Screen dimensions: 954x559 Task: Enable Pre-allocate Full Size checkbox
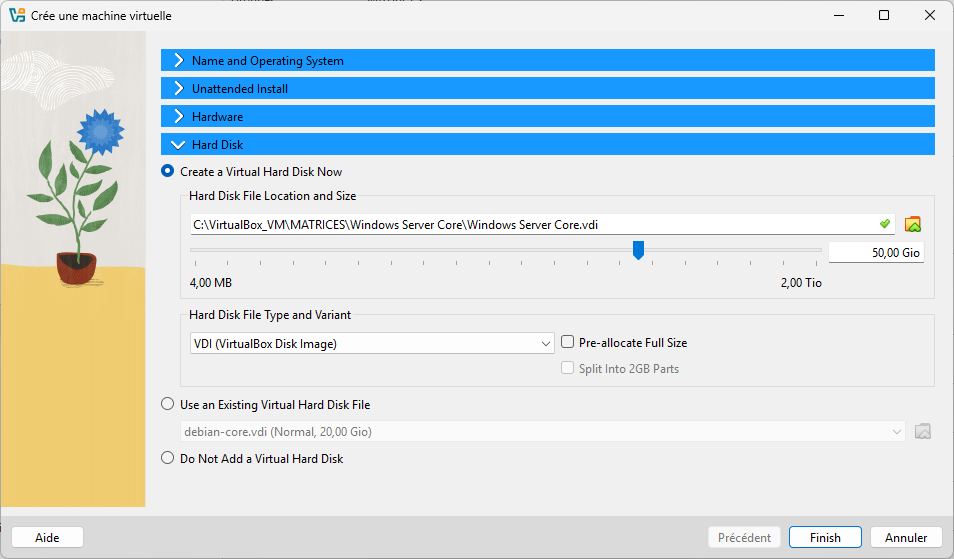(x=568, y=342)
